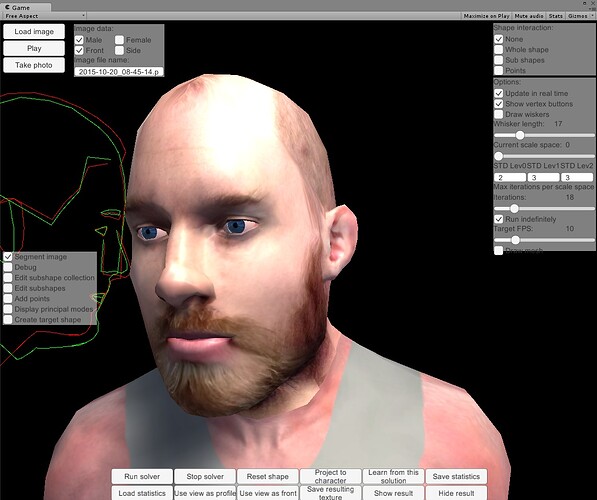Click Use view as front button
The width and height of the screenshot is (597, 500).
(x=268, y=493)
